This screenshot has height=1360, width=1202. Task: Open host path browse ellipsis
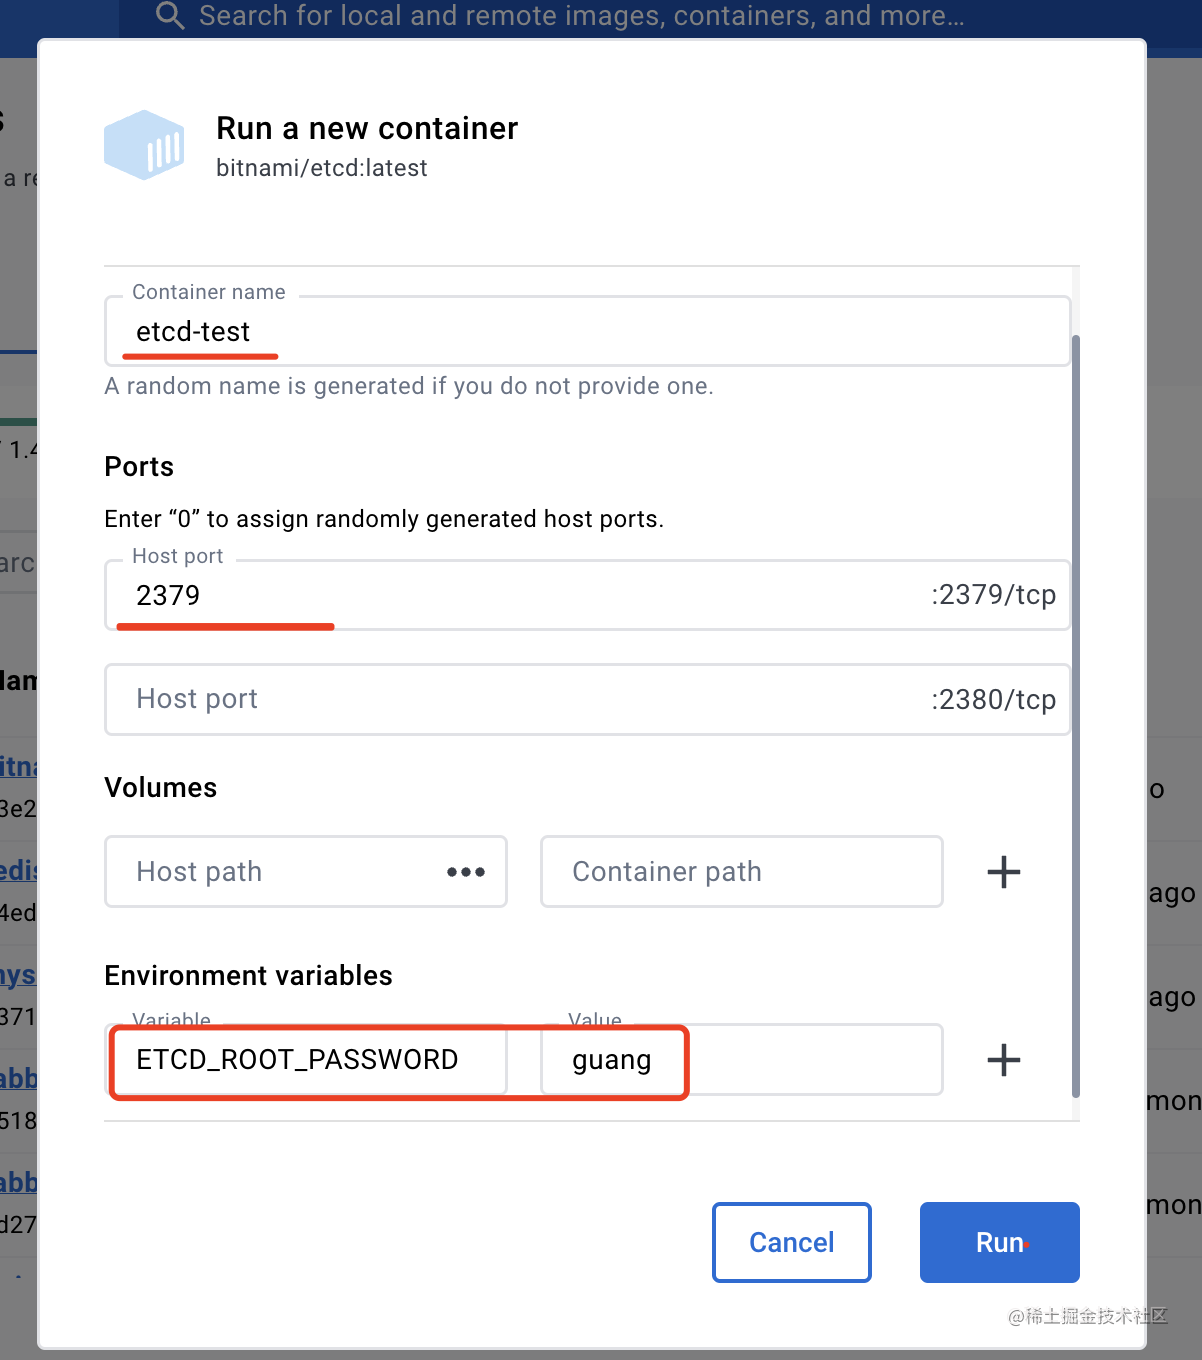(x=466, y=872)
